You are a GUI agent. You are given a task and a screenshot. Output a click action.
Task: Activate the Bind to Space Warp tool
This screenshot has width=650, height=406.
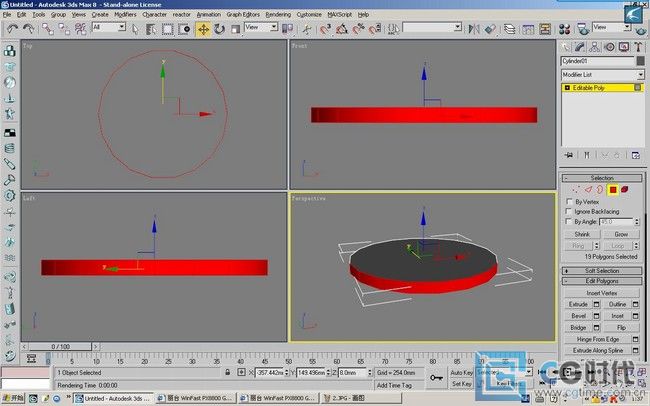[80, 29]
